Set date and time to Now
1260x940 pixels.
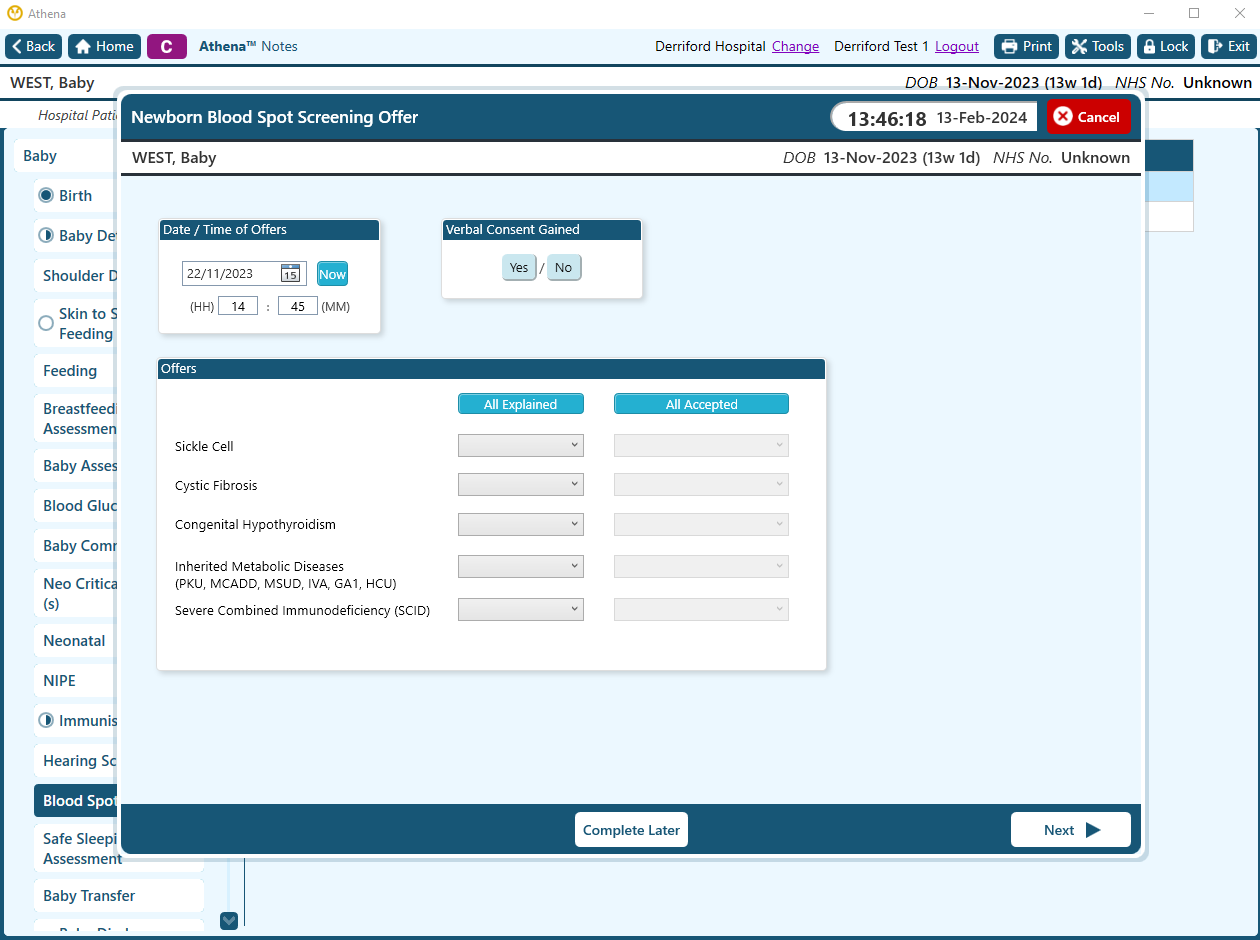(x=333, y=274)
